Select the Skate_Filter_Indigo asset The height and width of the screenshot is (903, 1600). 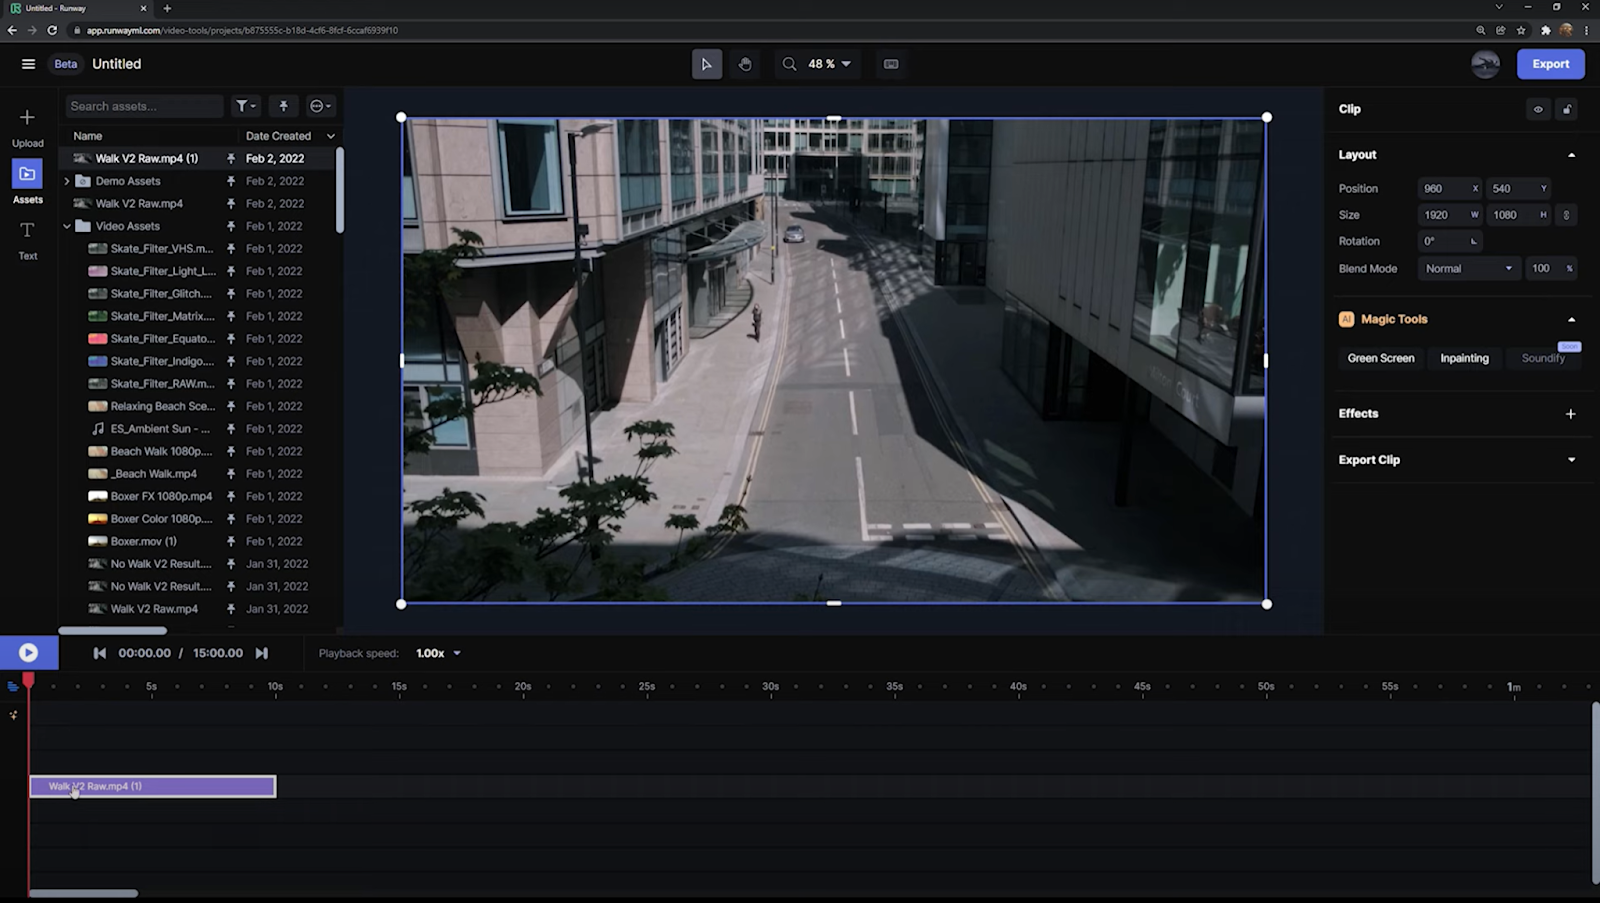pos(198,361)
